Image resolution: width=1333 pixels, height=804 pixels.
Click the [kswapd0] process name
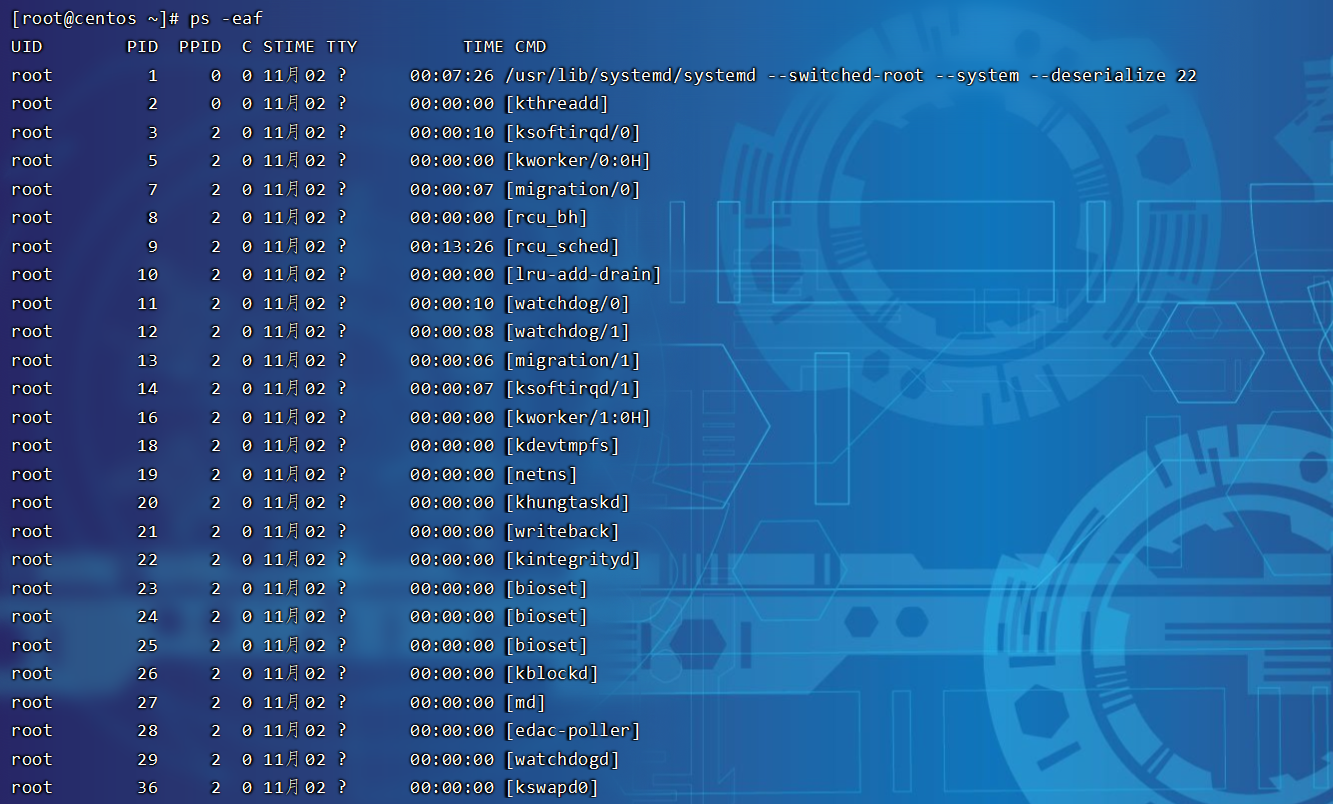(552, 787)
